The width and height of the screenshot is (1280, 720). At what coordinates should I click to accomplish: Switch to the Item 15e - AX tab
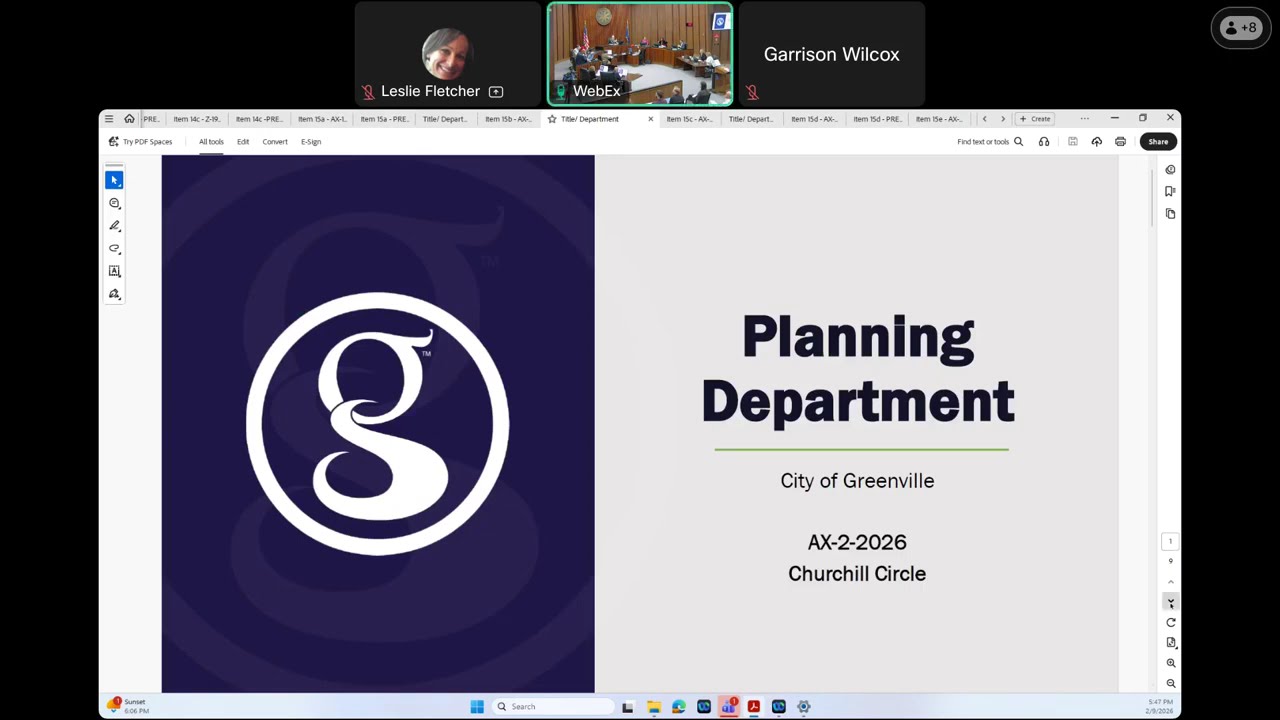(x=938, y=119)
